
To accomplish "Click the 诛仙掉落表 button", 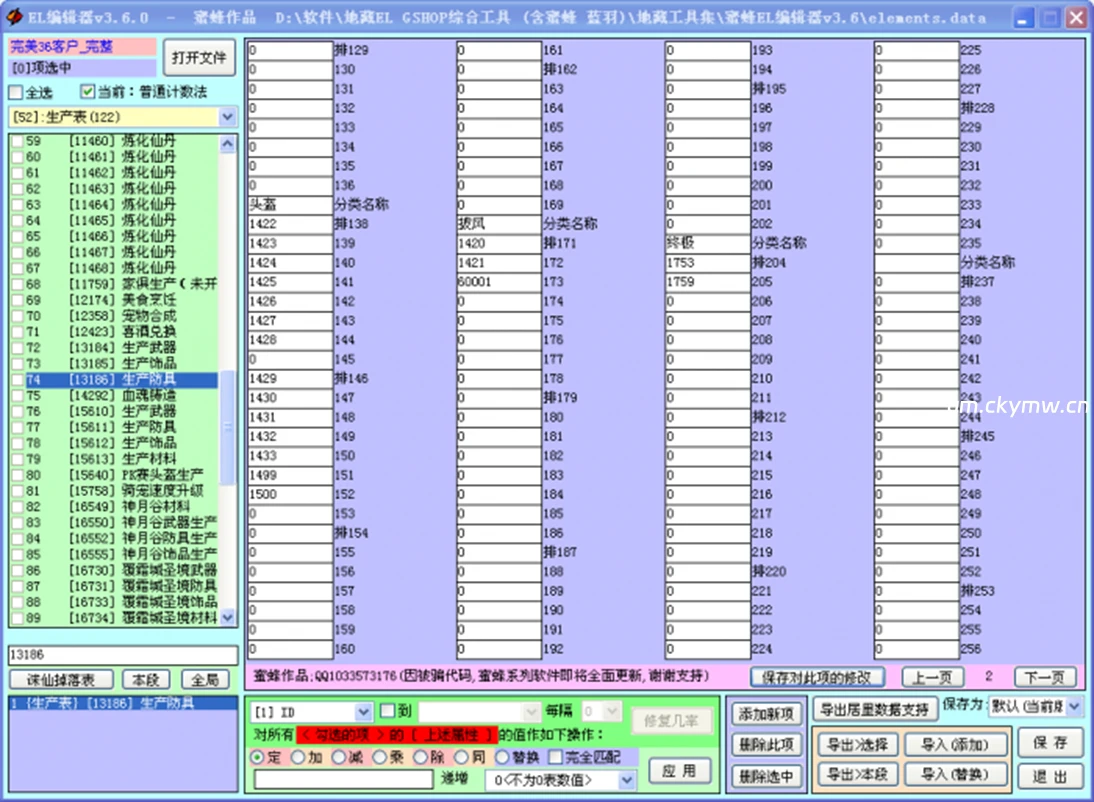I will tap(61, 680).
